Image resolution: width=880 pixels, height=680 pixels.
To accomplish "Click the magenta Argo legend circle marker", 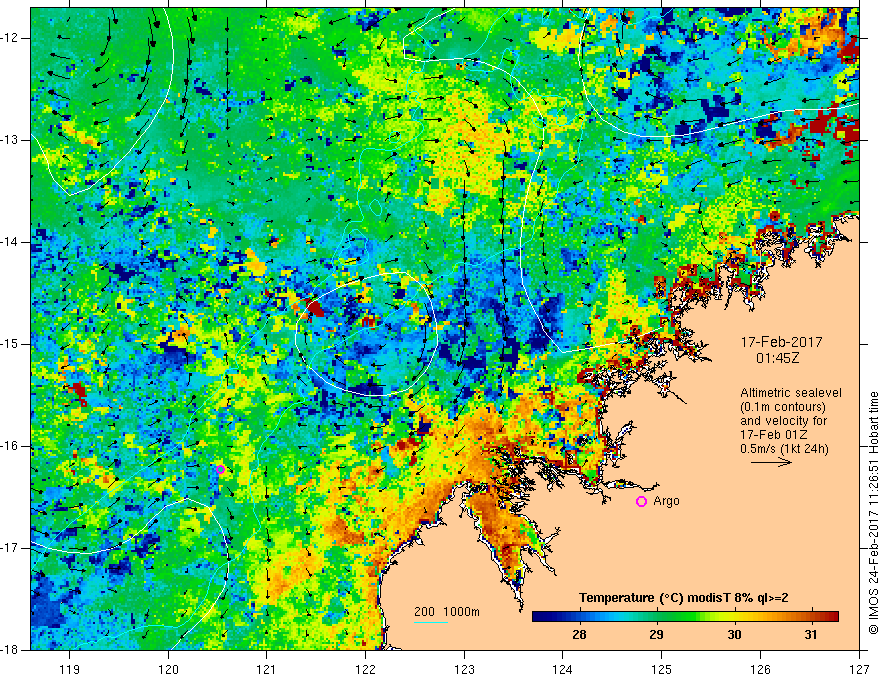I will 641,502.
